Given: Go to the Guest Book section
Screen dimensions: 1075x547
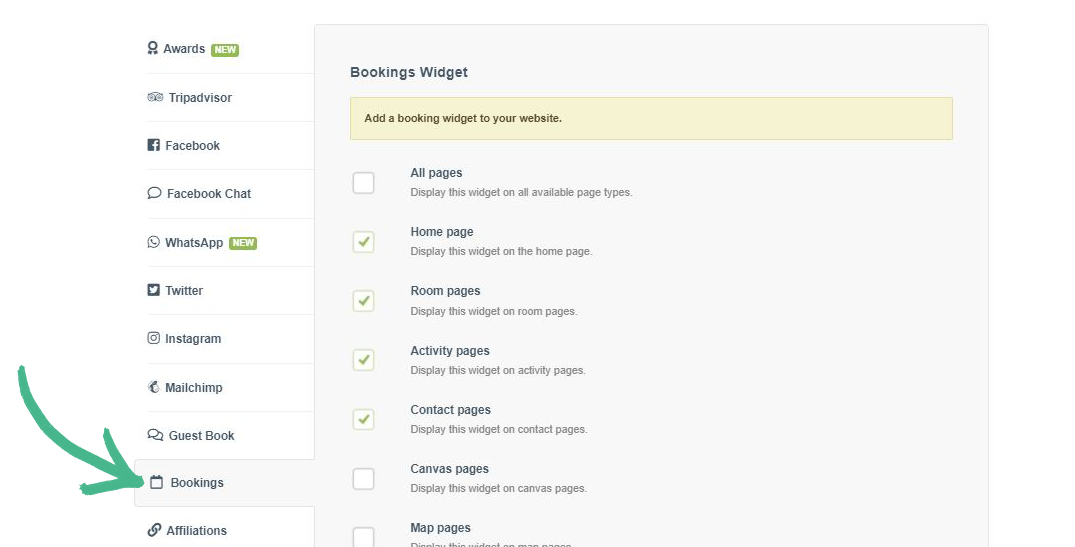Looking at the screenshot, I should coord(201,436).
